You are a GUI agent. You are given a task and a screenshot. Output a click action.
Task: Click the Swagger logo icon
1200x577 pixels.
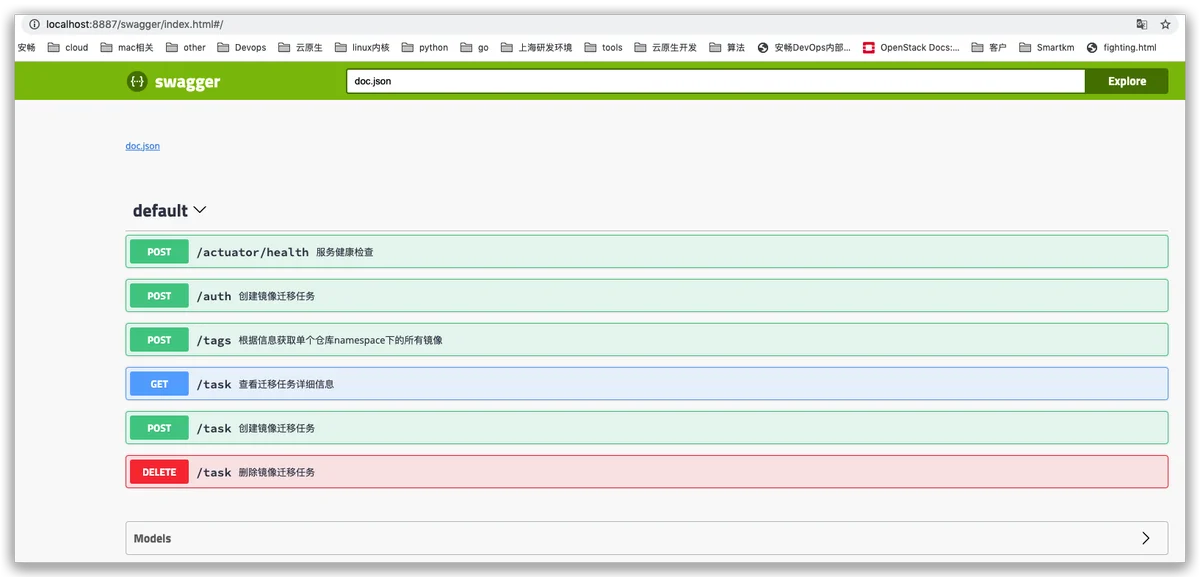(x=138, y=81)
